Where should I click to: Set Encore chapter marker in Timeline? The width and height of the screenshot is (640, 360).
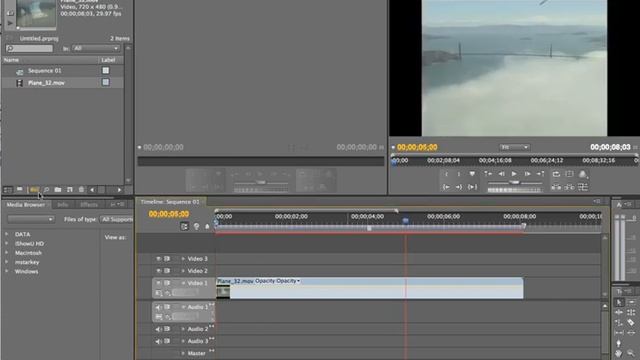tap(196, 226)
